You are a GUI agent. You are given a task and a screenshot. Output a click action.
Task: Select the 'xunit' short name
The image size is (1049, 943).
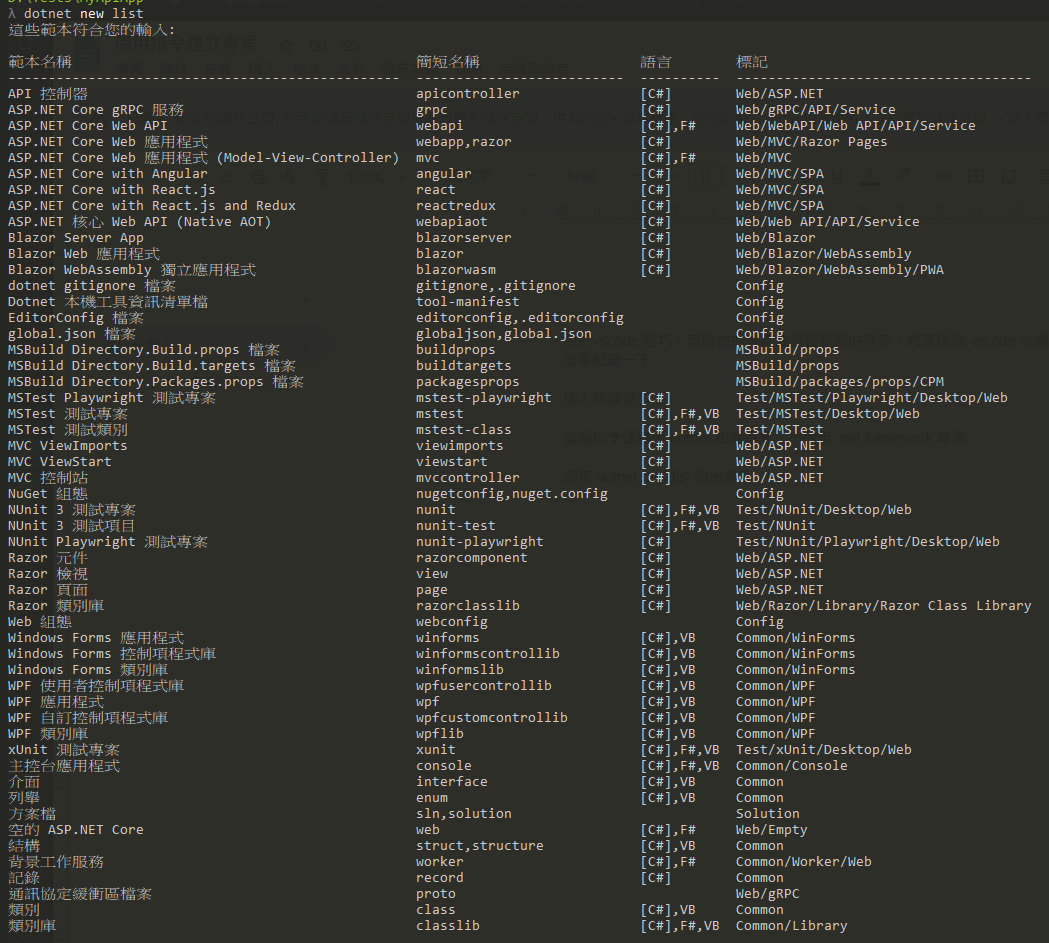click(x=436, y=750)
